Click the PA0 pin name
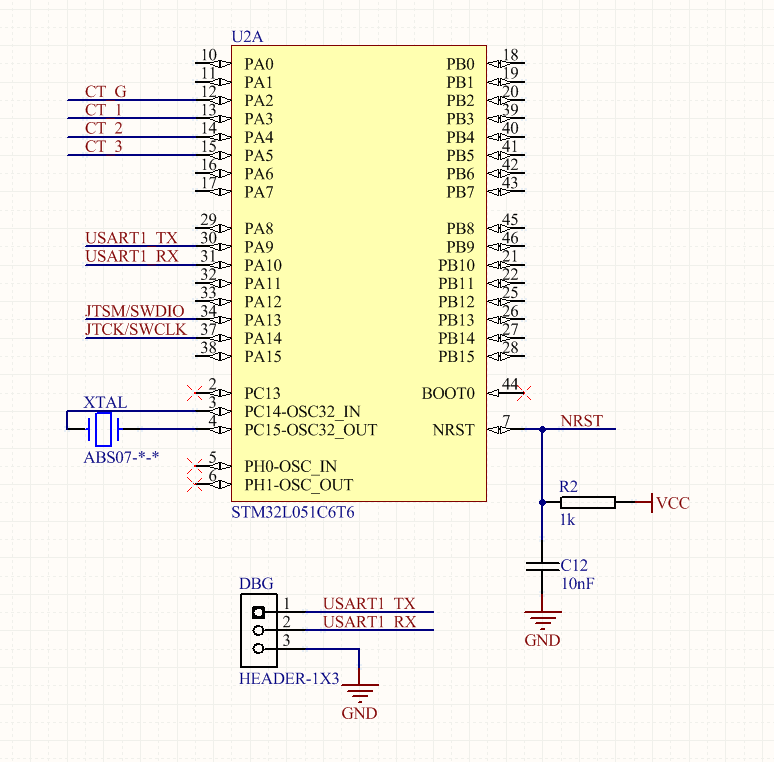Screen dimensions: 774x762 click(x=259, y=64)
